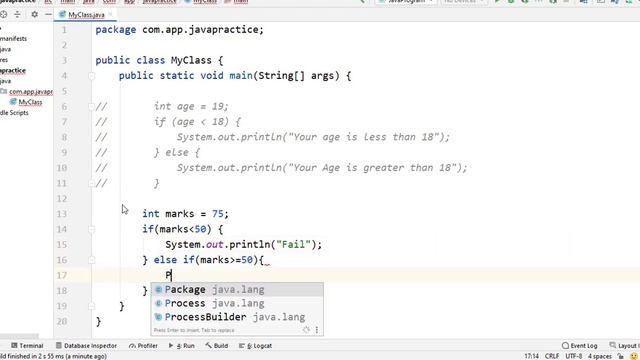Screen dimensions: 640x360
Task: Click the Run play icon in bottom bar
Action: (171, 346)
